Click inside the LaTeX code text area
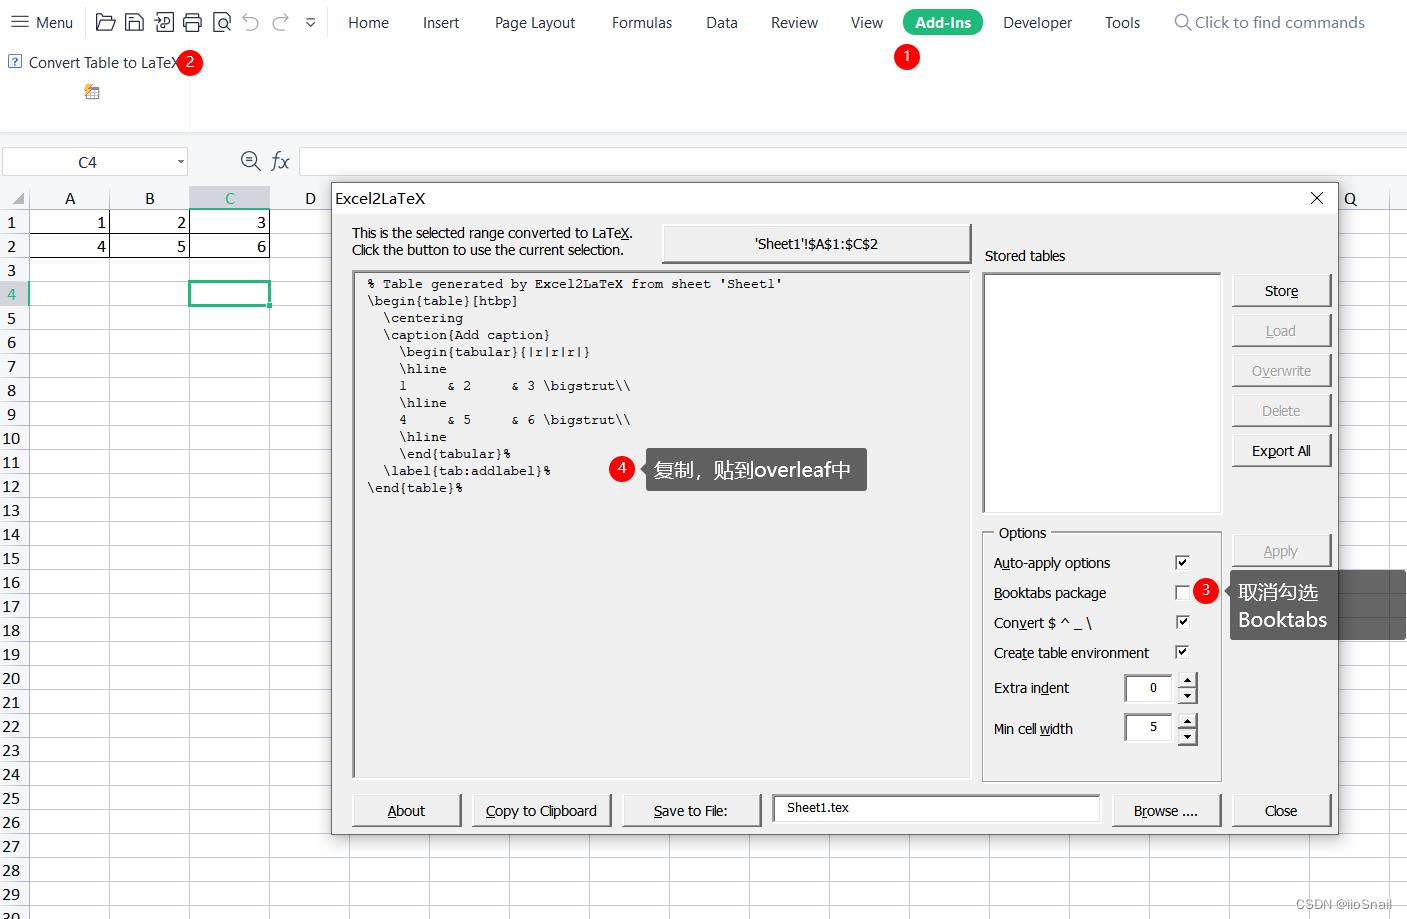 coord(661,524)
